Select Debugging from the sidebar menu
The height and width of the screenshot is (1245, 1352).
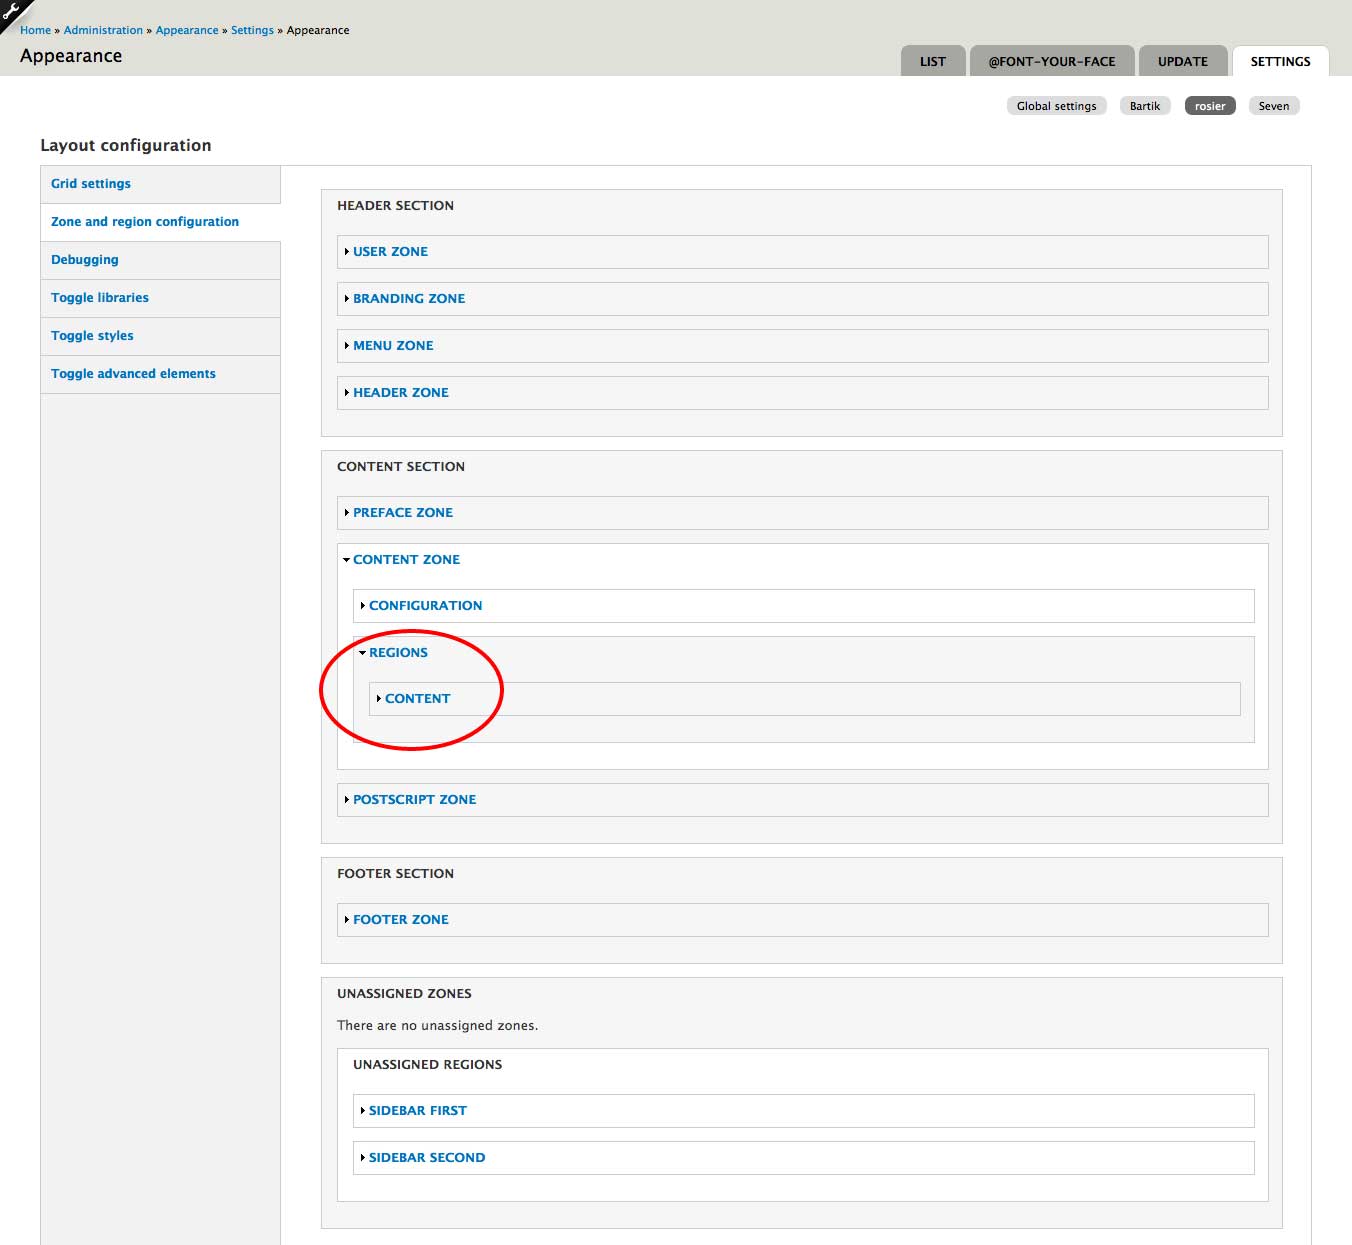pos(84,259)
